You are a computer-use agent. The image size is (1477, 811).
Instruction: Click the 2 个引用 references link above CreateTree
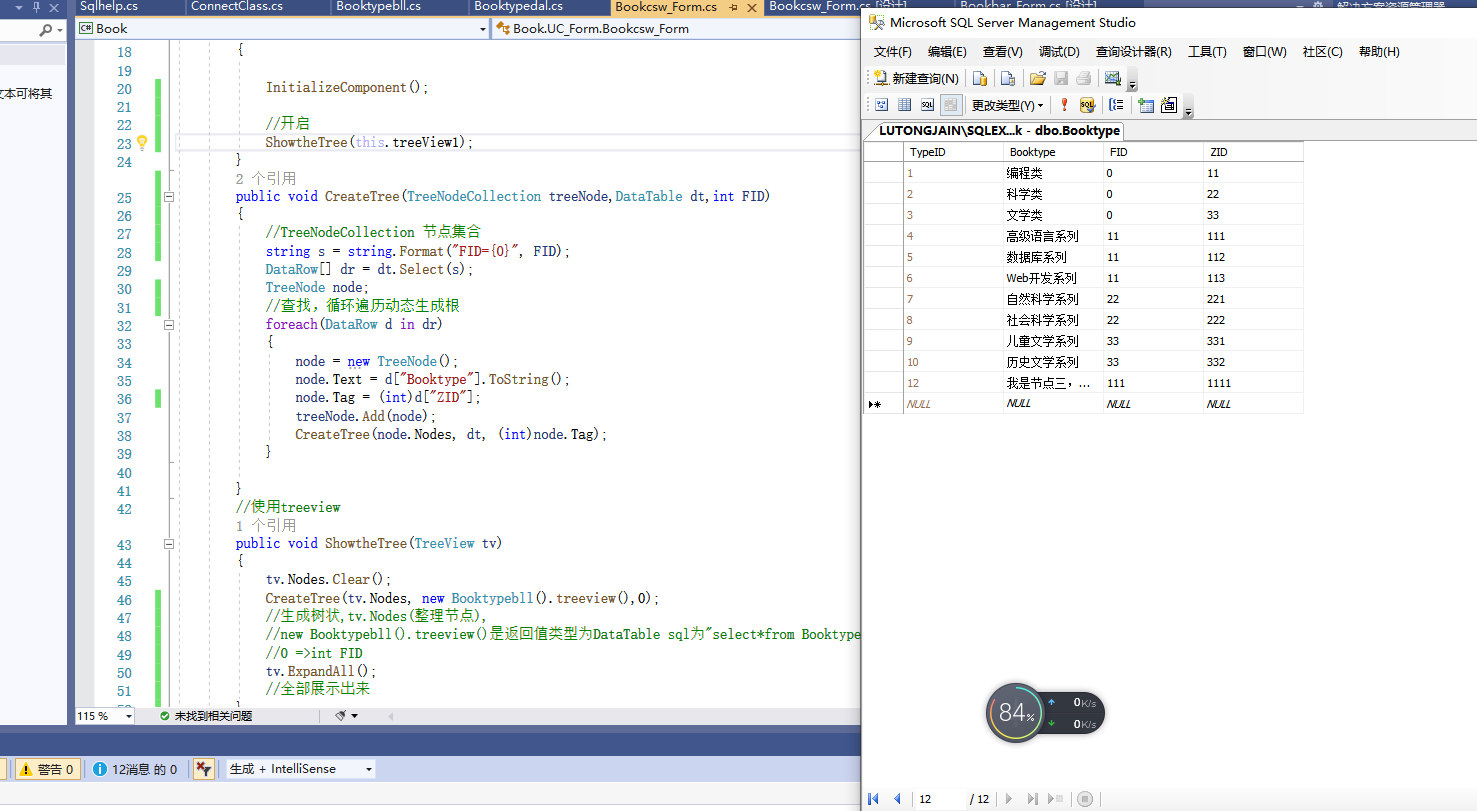266,178
